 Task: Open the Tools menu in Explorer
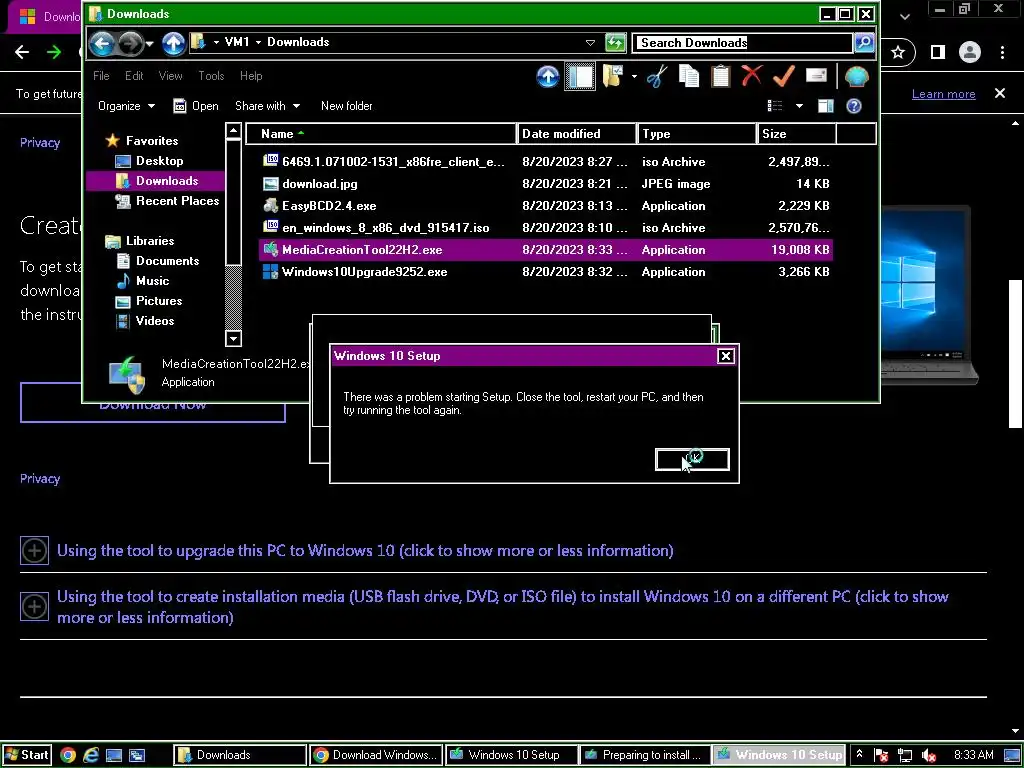[x=211, y=76]
